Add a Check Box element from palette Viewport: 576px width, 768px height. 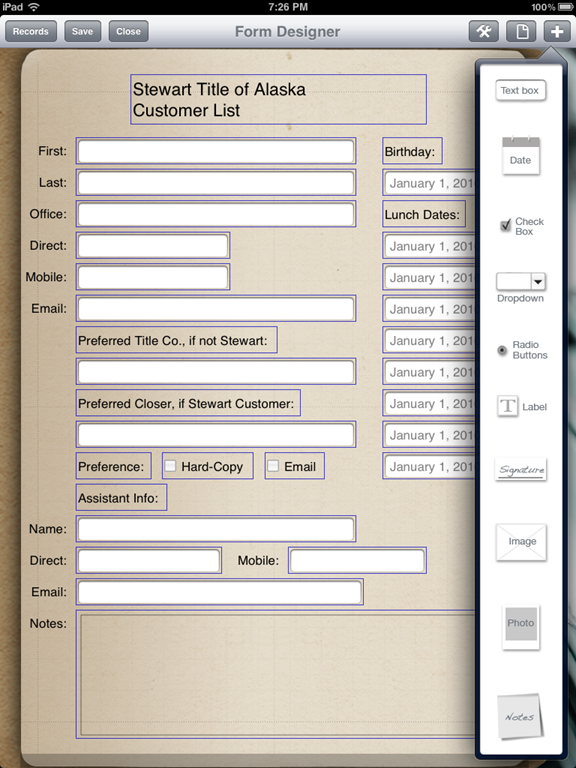click(522, 226)
